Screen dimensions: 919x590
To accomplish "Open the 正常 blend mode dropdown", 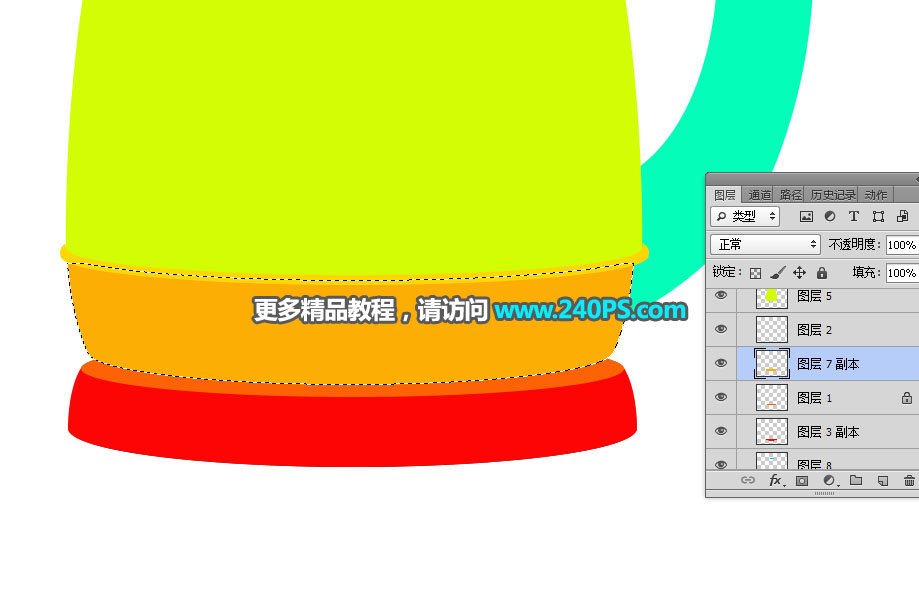I will click(765, 244).
